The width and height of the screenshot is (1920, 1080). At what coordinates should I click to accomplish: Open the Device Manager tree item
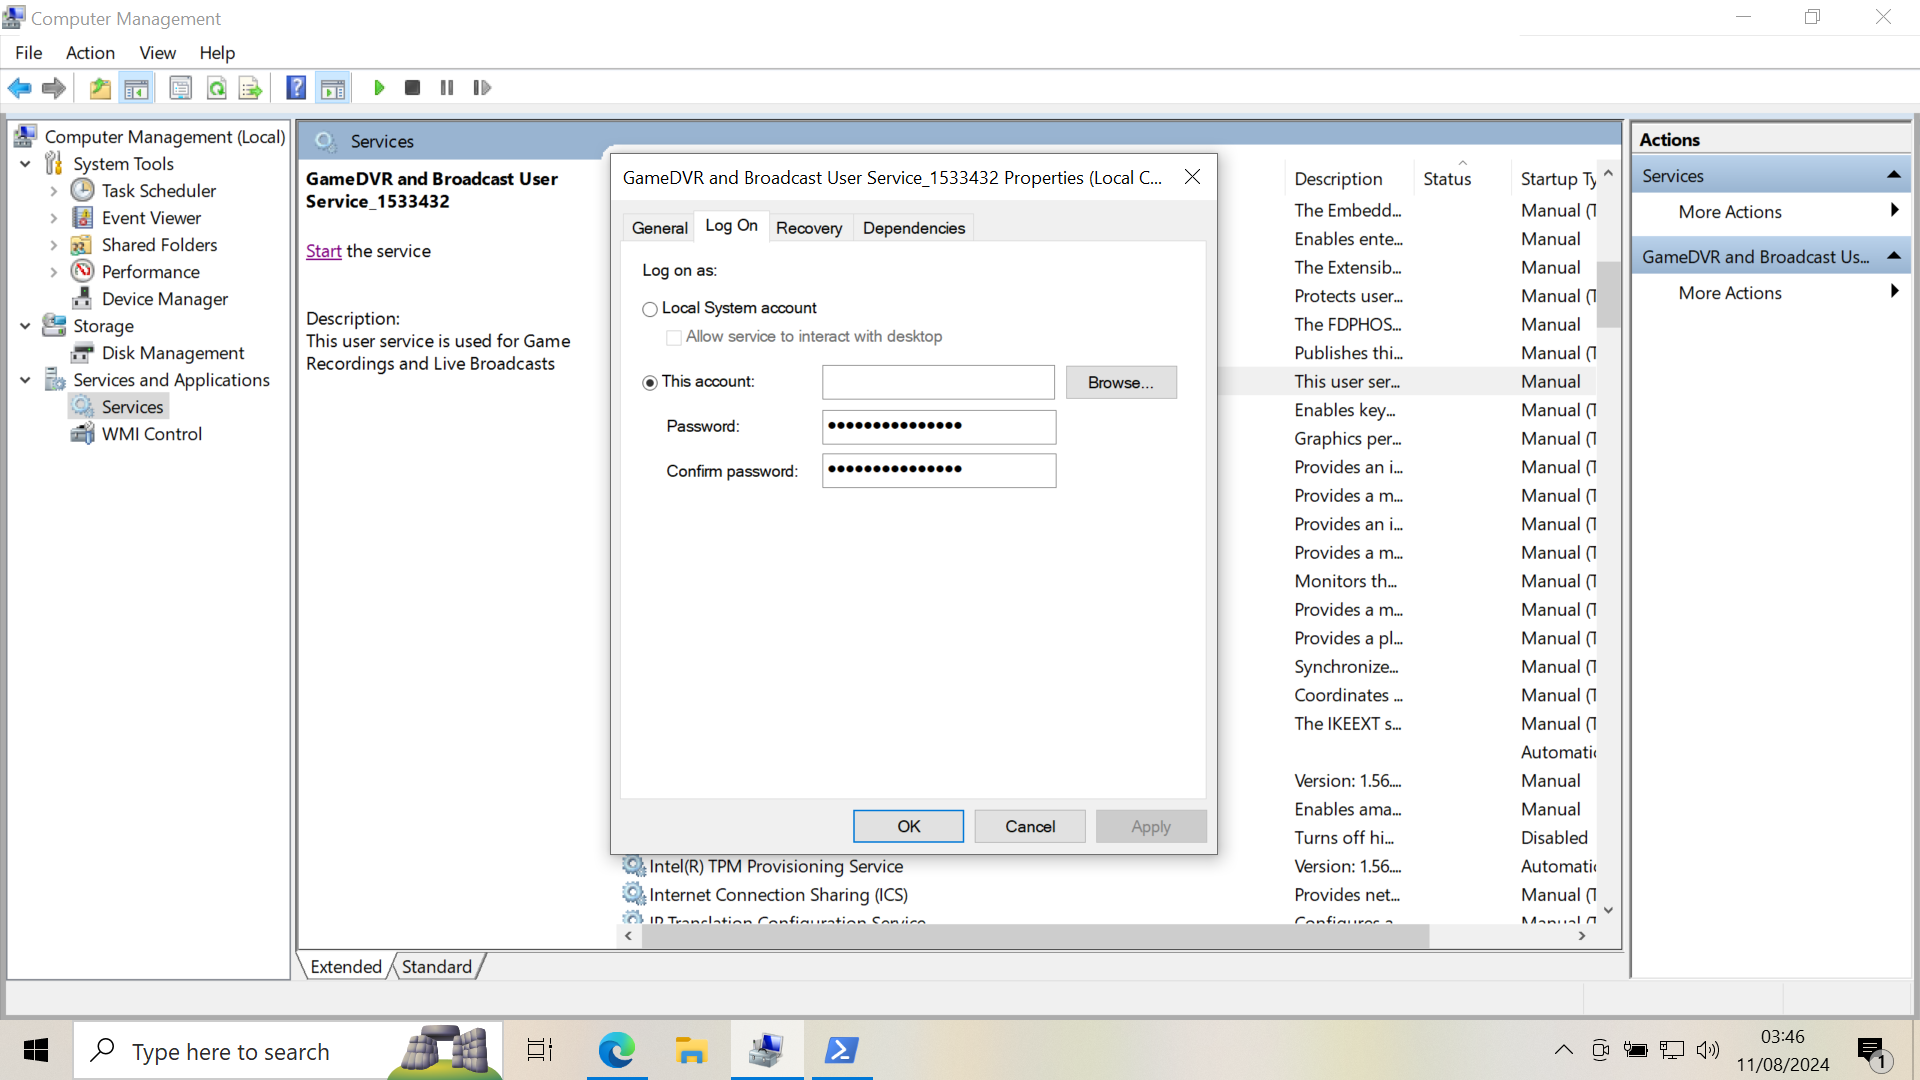click(x=164, y=299)
